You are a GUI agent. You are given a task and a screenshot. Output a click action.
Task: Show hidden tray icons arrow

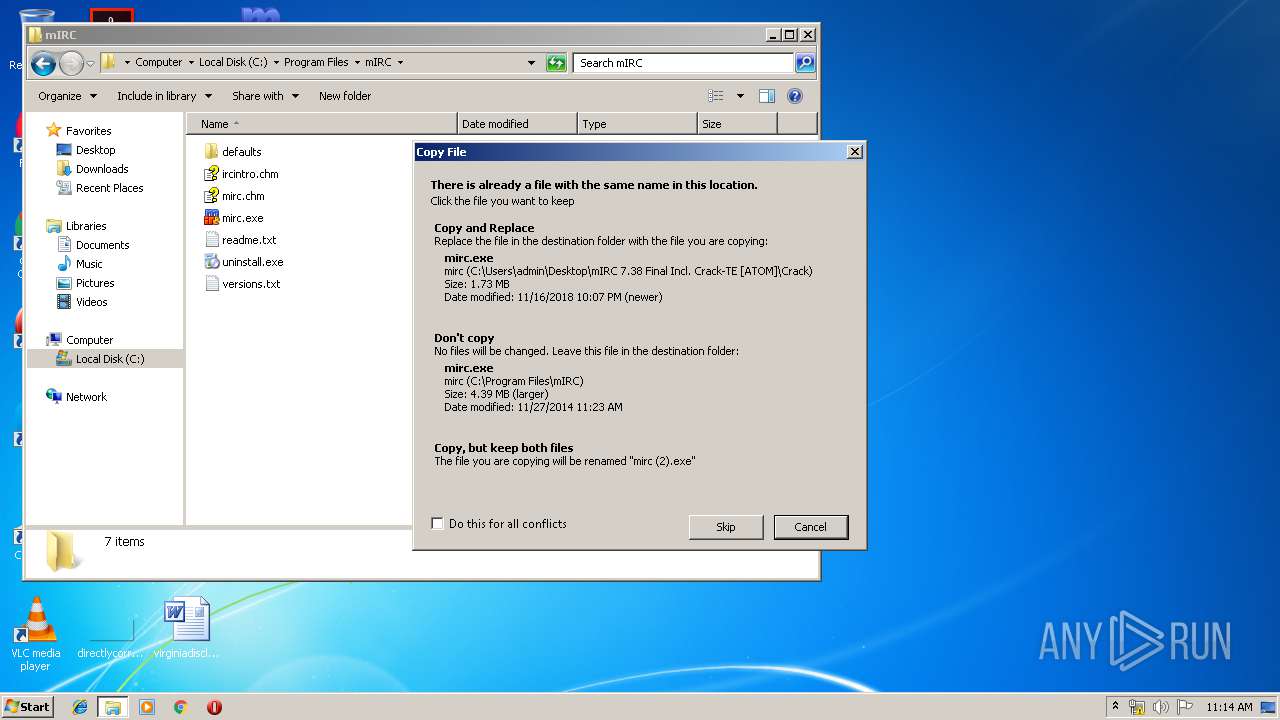(1115, 707)
